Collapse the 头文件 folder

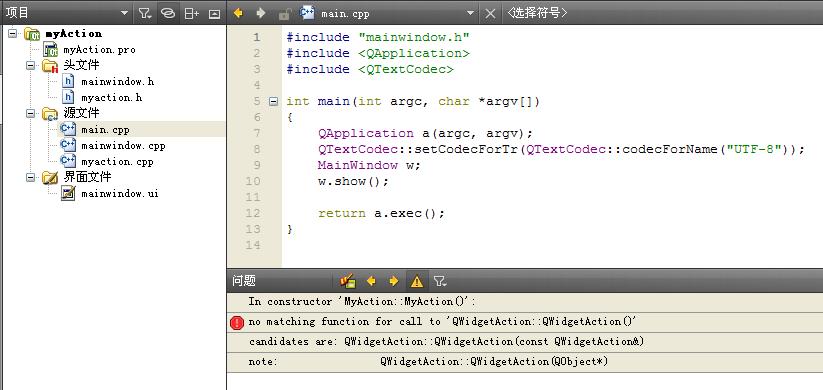point(31,66)
